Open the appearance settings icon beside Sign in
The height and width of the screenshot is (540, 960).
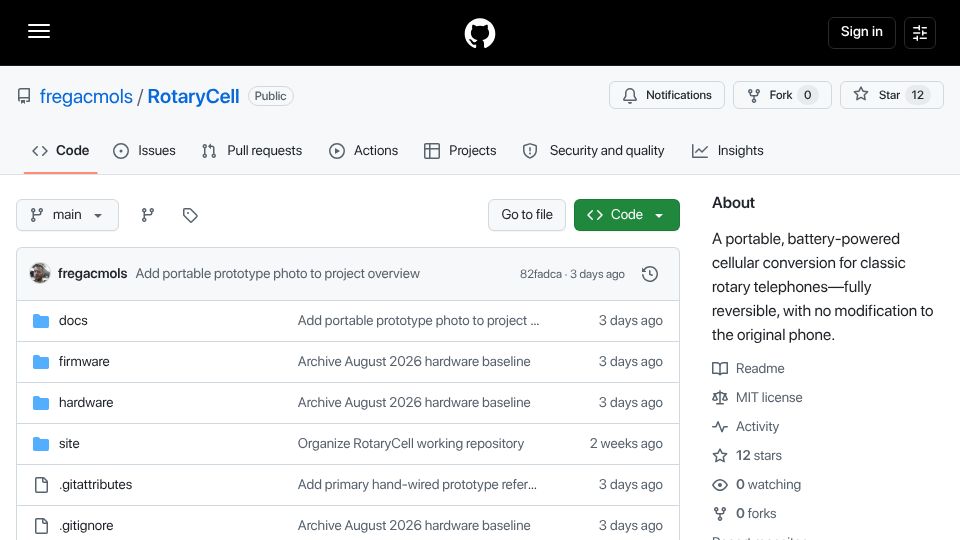pos(920,32)
